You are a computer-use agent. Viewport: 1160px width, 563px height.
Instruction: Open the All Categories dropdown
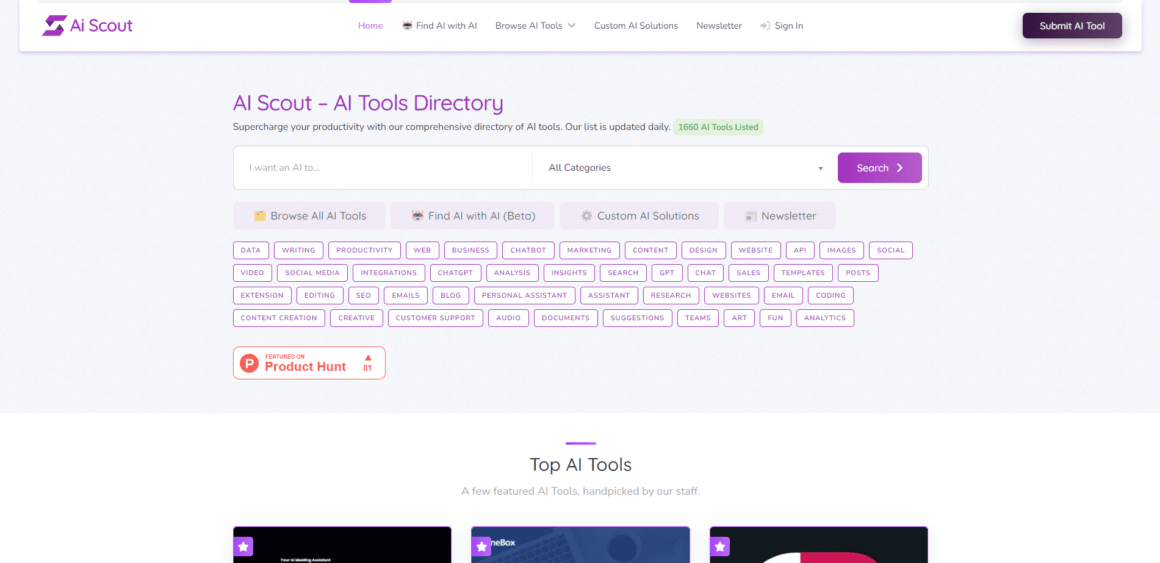(684, 168)
